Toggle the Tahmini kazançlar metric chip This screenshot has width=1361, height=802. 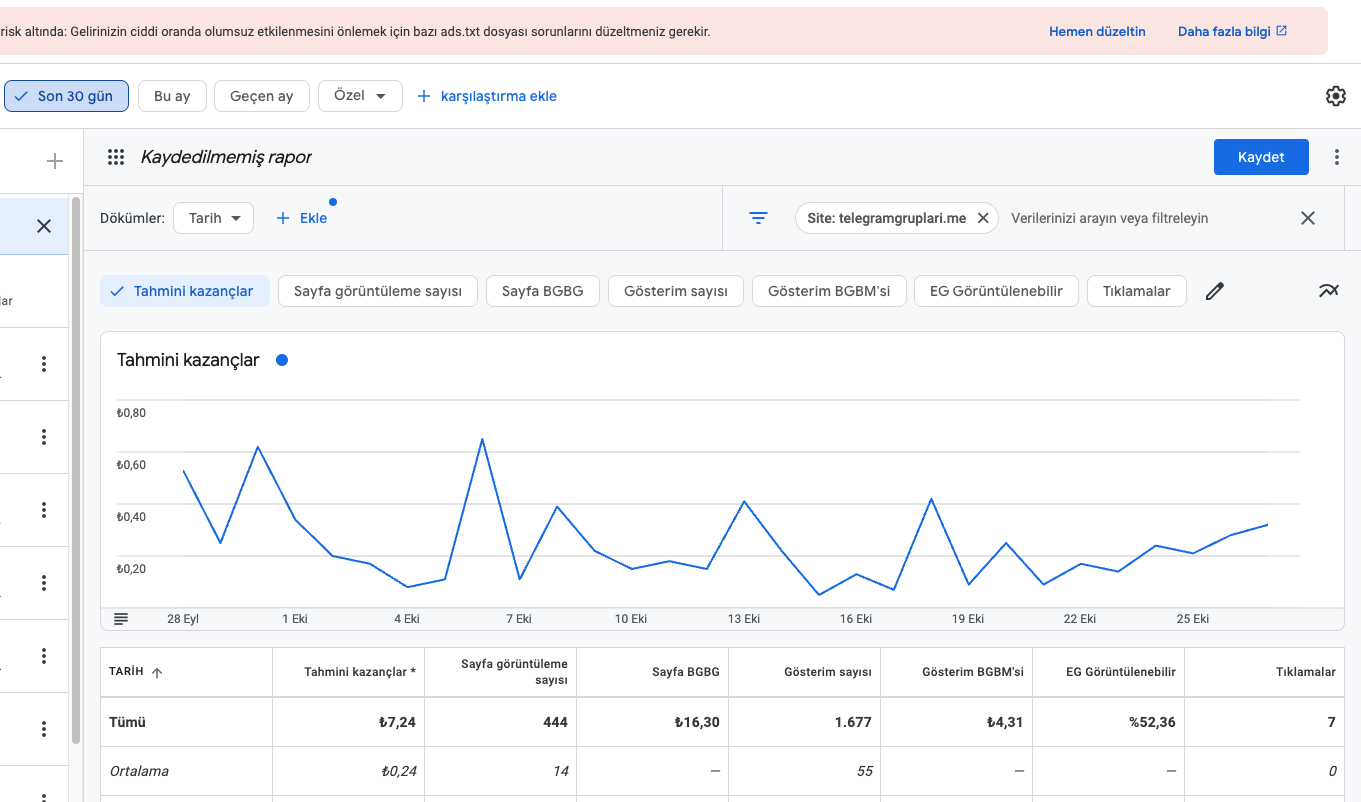pyautogui.click(x=185, y=291)
